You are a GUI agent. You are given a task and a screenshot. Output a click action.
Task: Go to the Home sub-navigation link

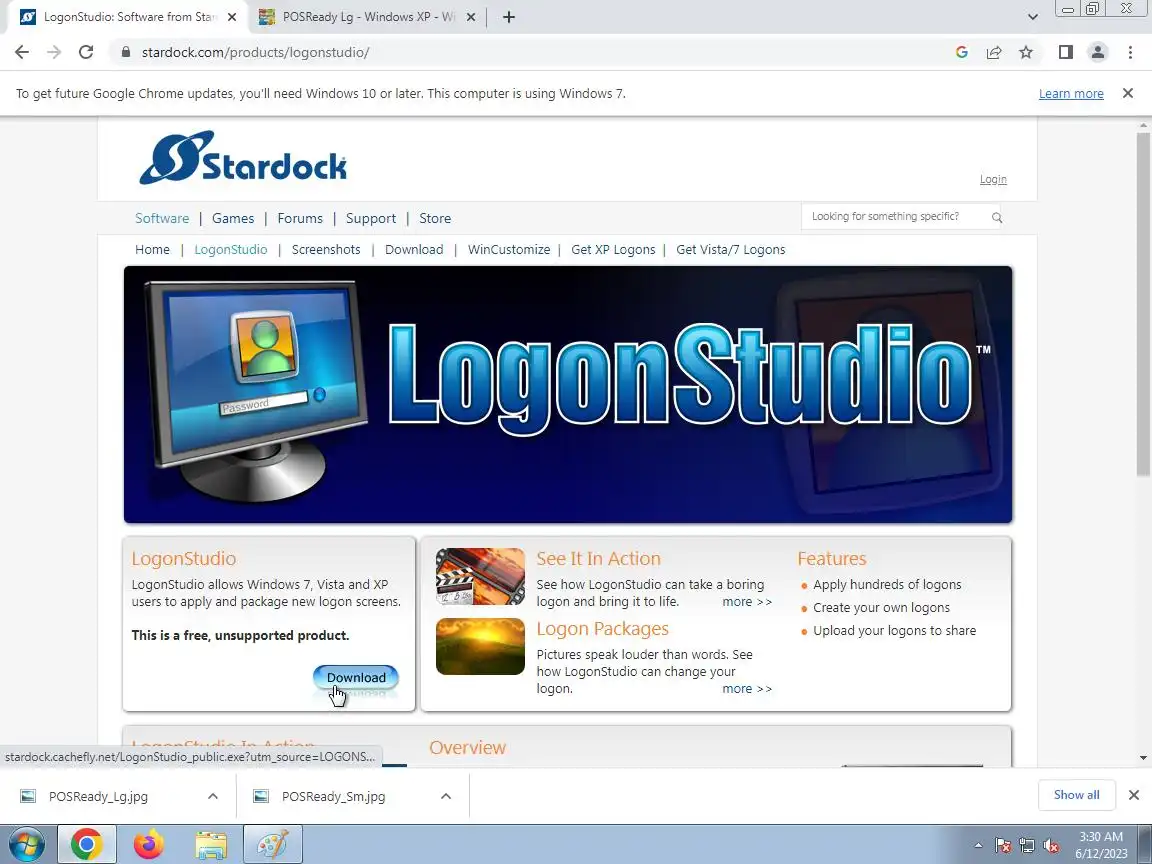point(152,249)
